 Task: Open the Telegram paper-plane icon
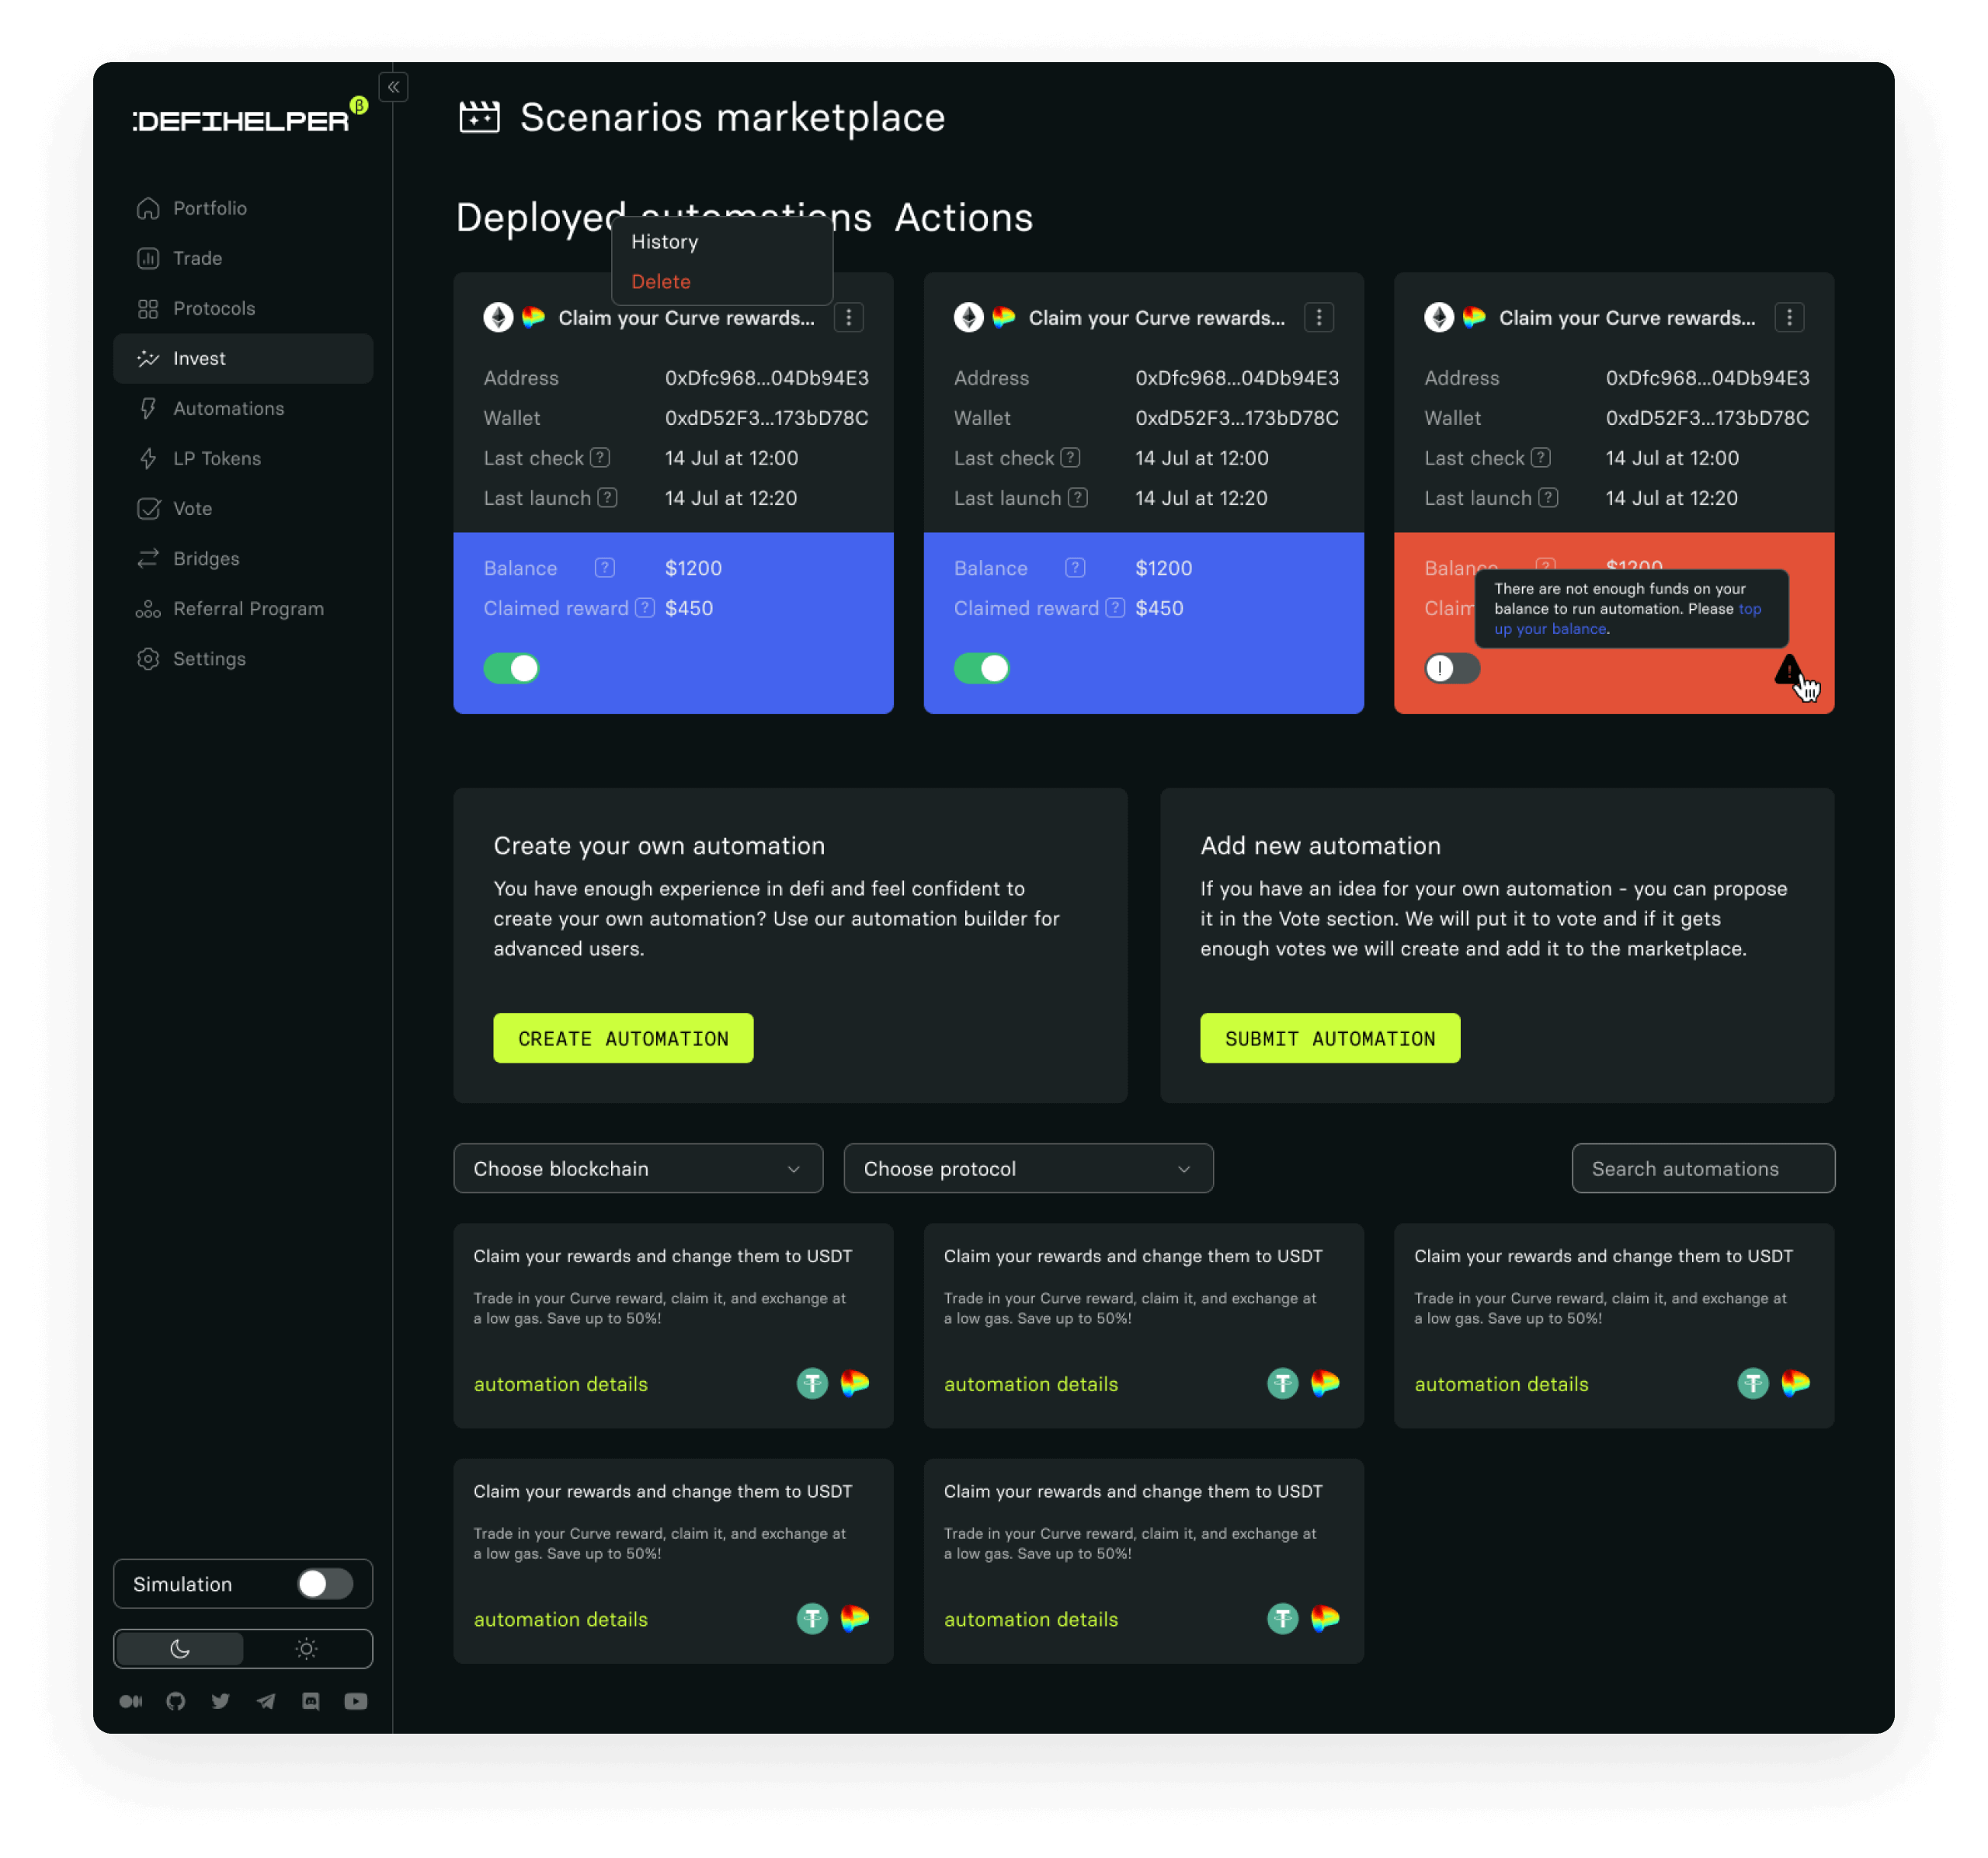coord(266,1701)
